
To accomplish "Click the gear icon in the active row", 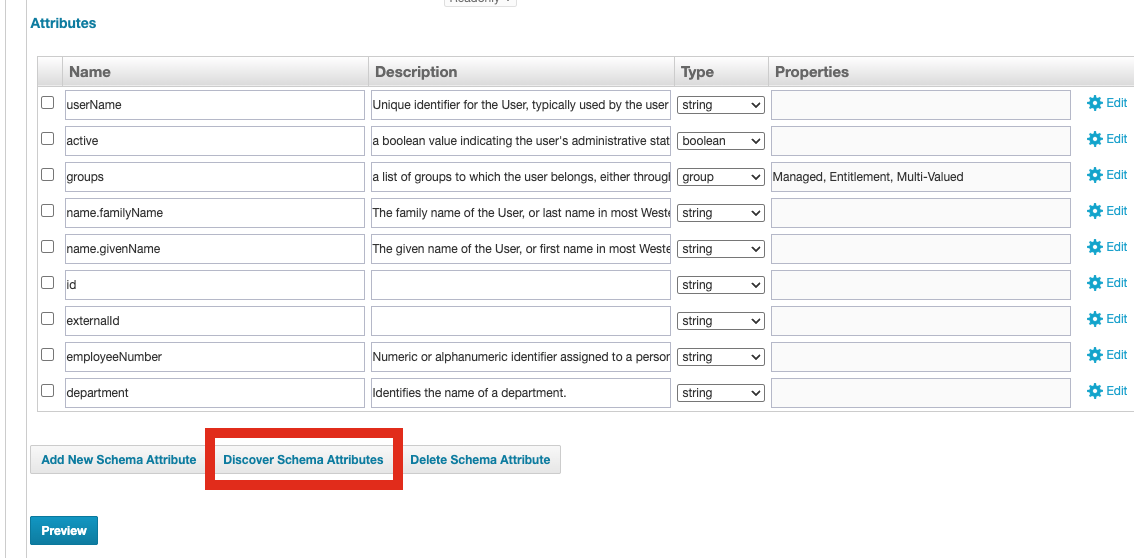I will click(1094, 139).
